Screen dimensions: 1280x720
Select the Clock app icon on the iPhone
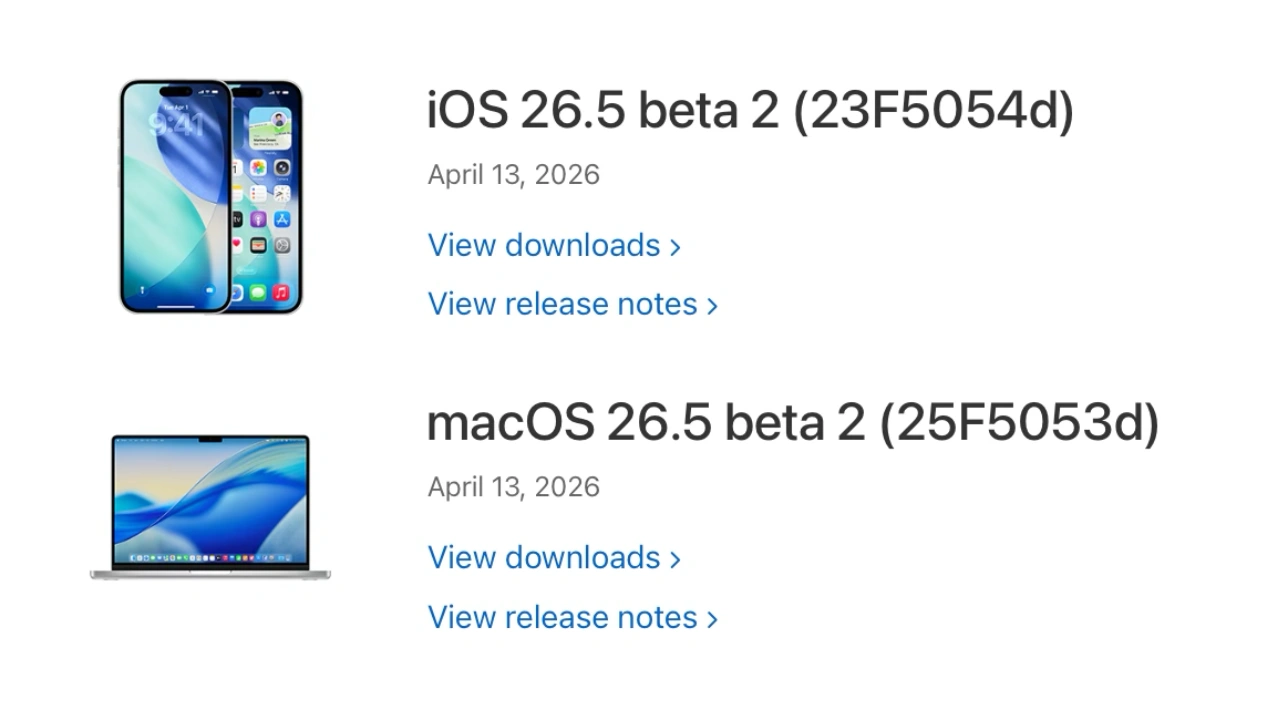click(281, 193)
